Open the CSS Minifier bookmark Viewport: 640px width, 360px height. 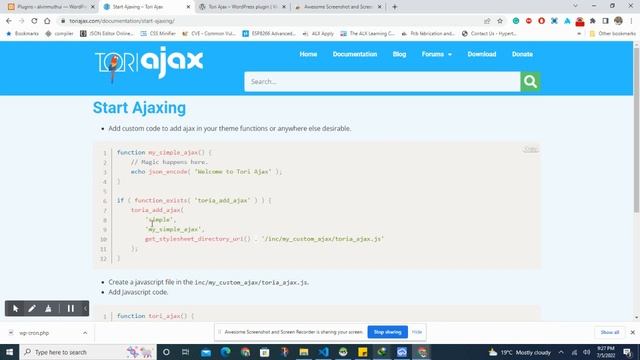(158, 33)
